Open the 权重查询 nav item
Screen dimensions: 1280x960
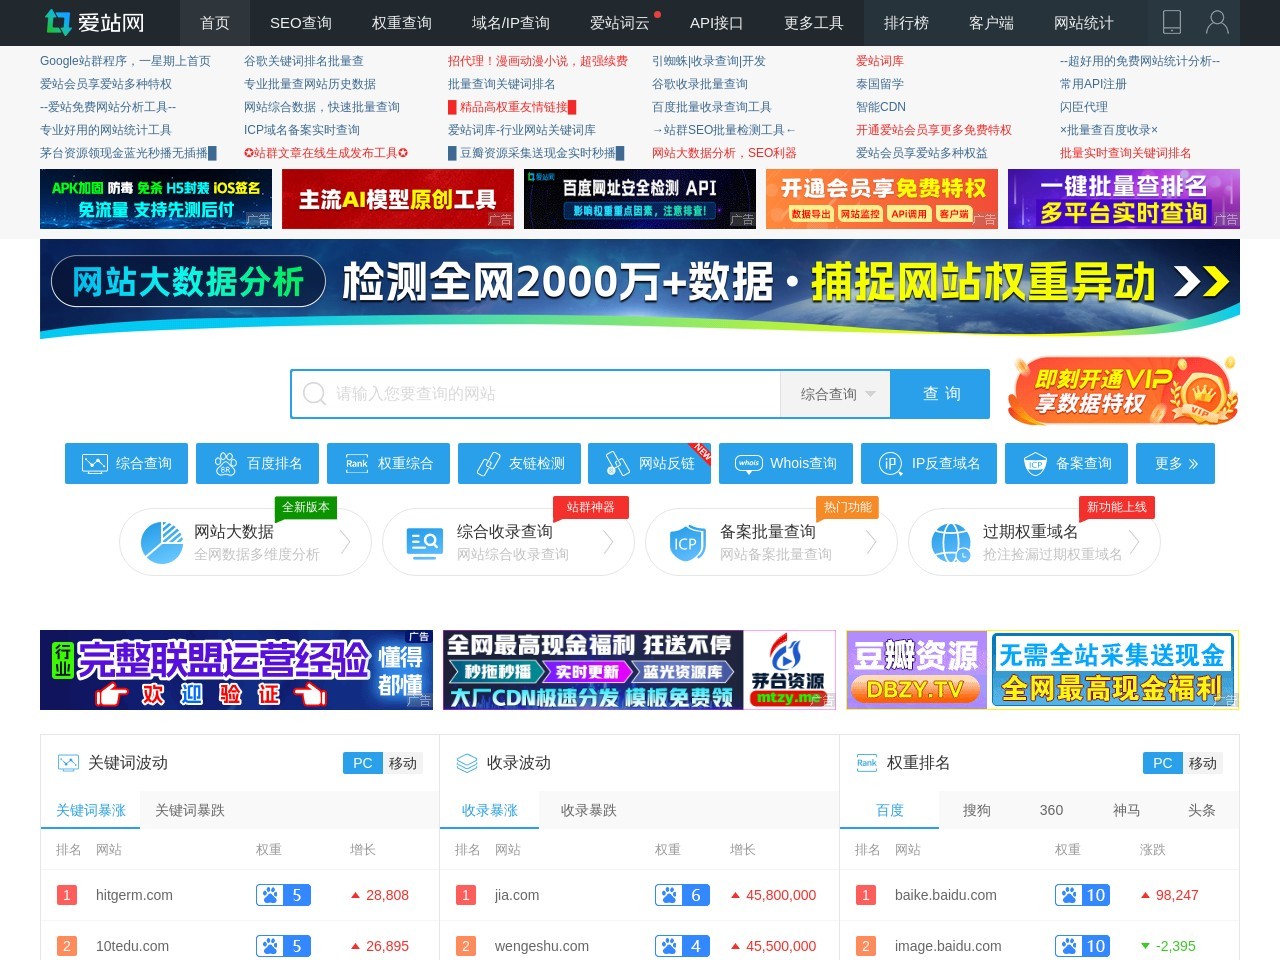(x=402, y=22)
